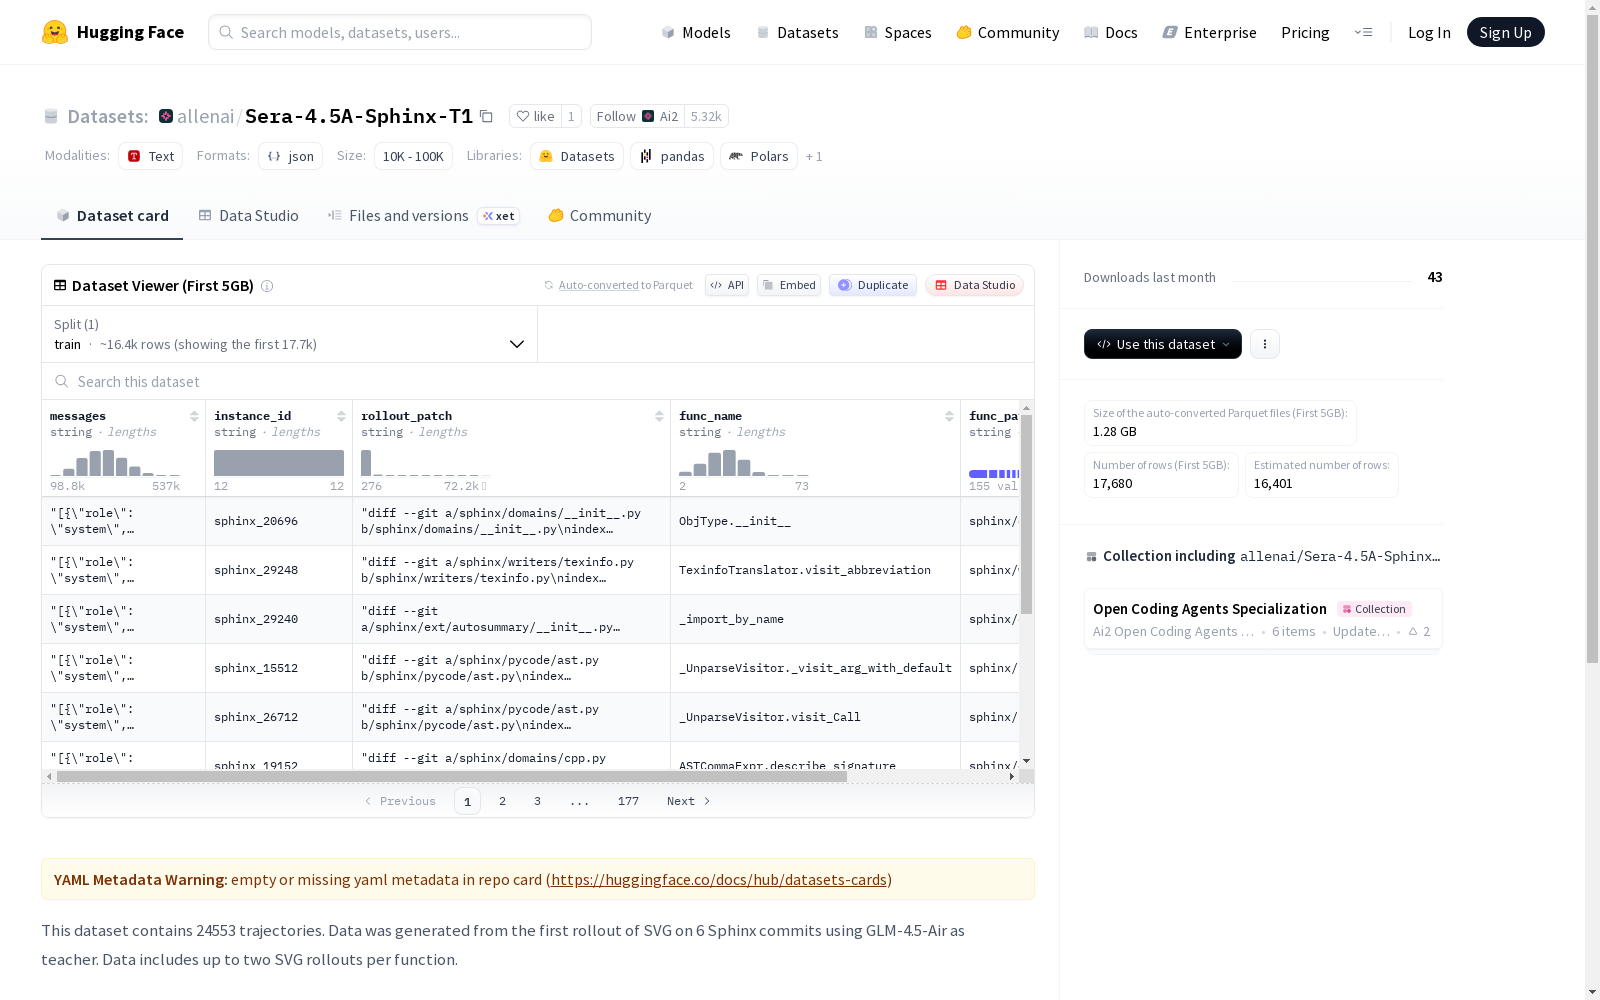Click the json format tag

pos(290,156)
